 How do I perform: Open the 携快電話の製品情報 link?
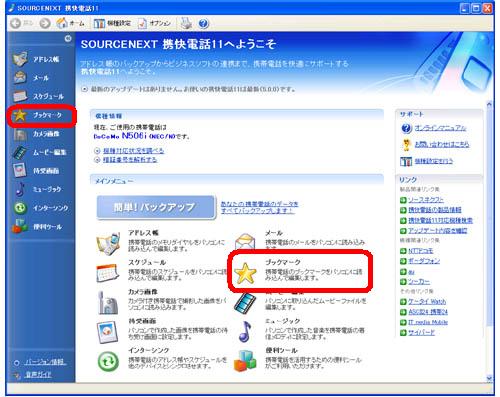[435, 210]
